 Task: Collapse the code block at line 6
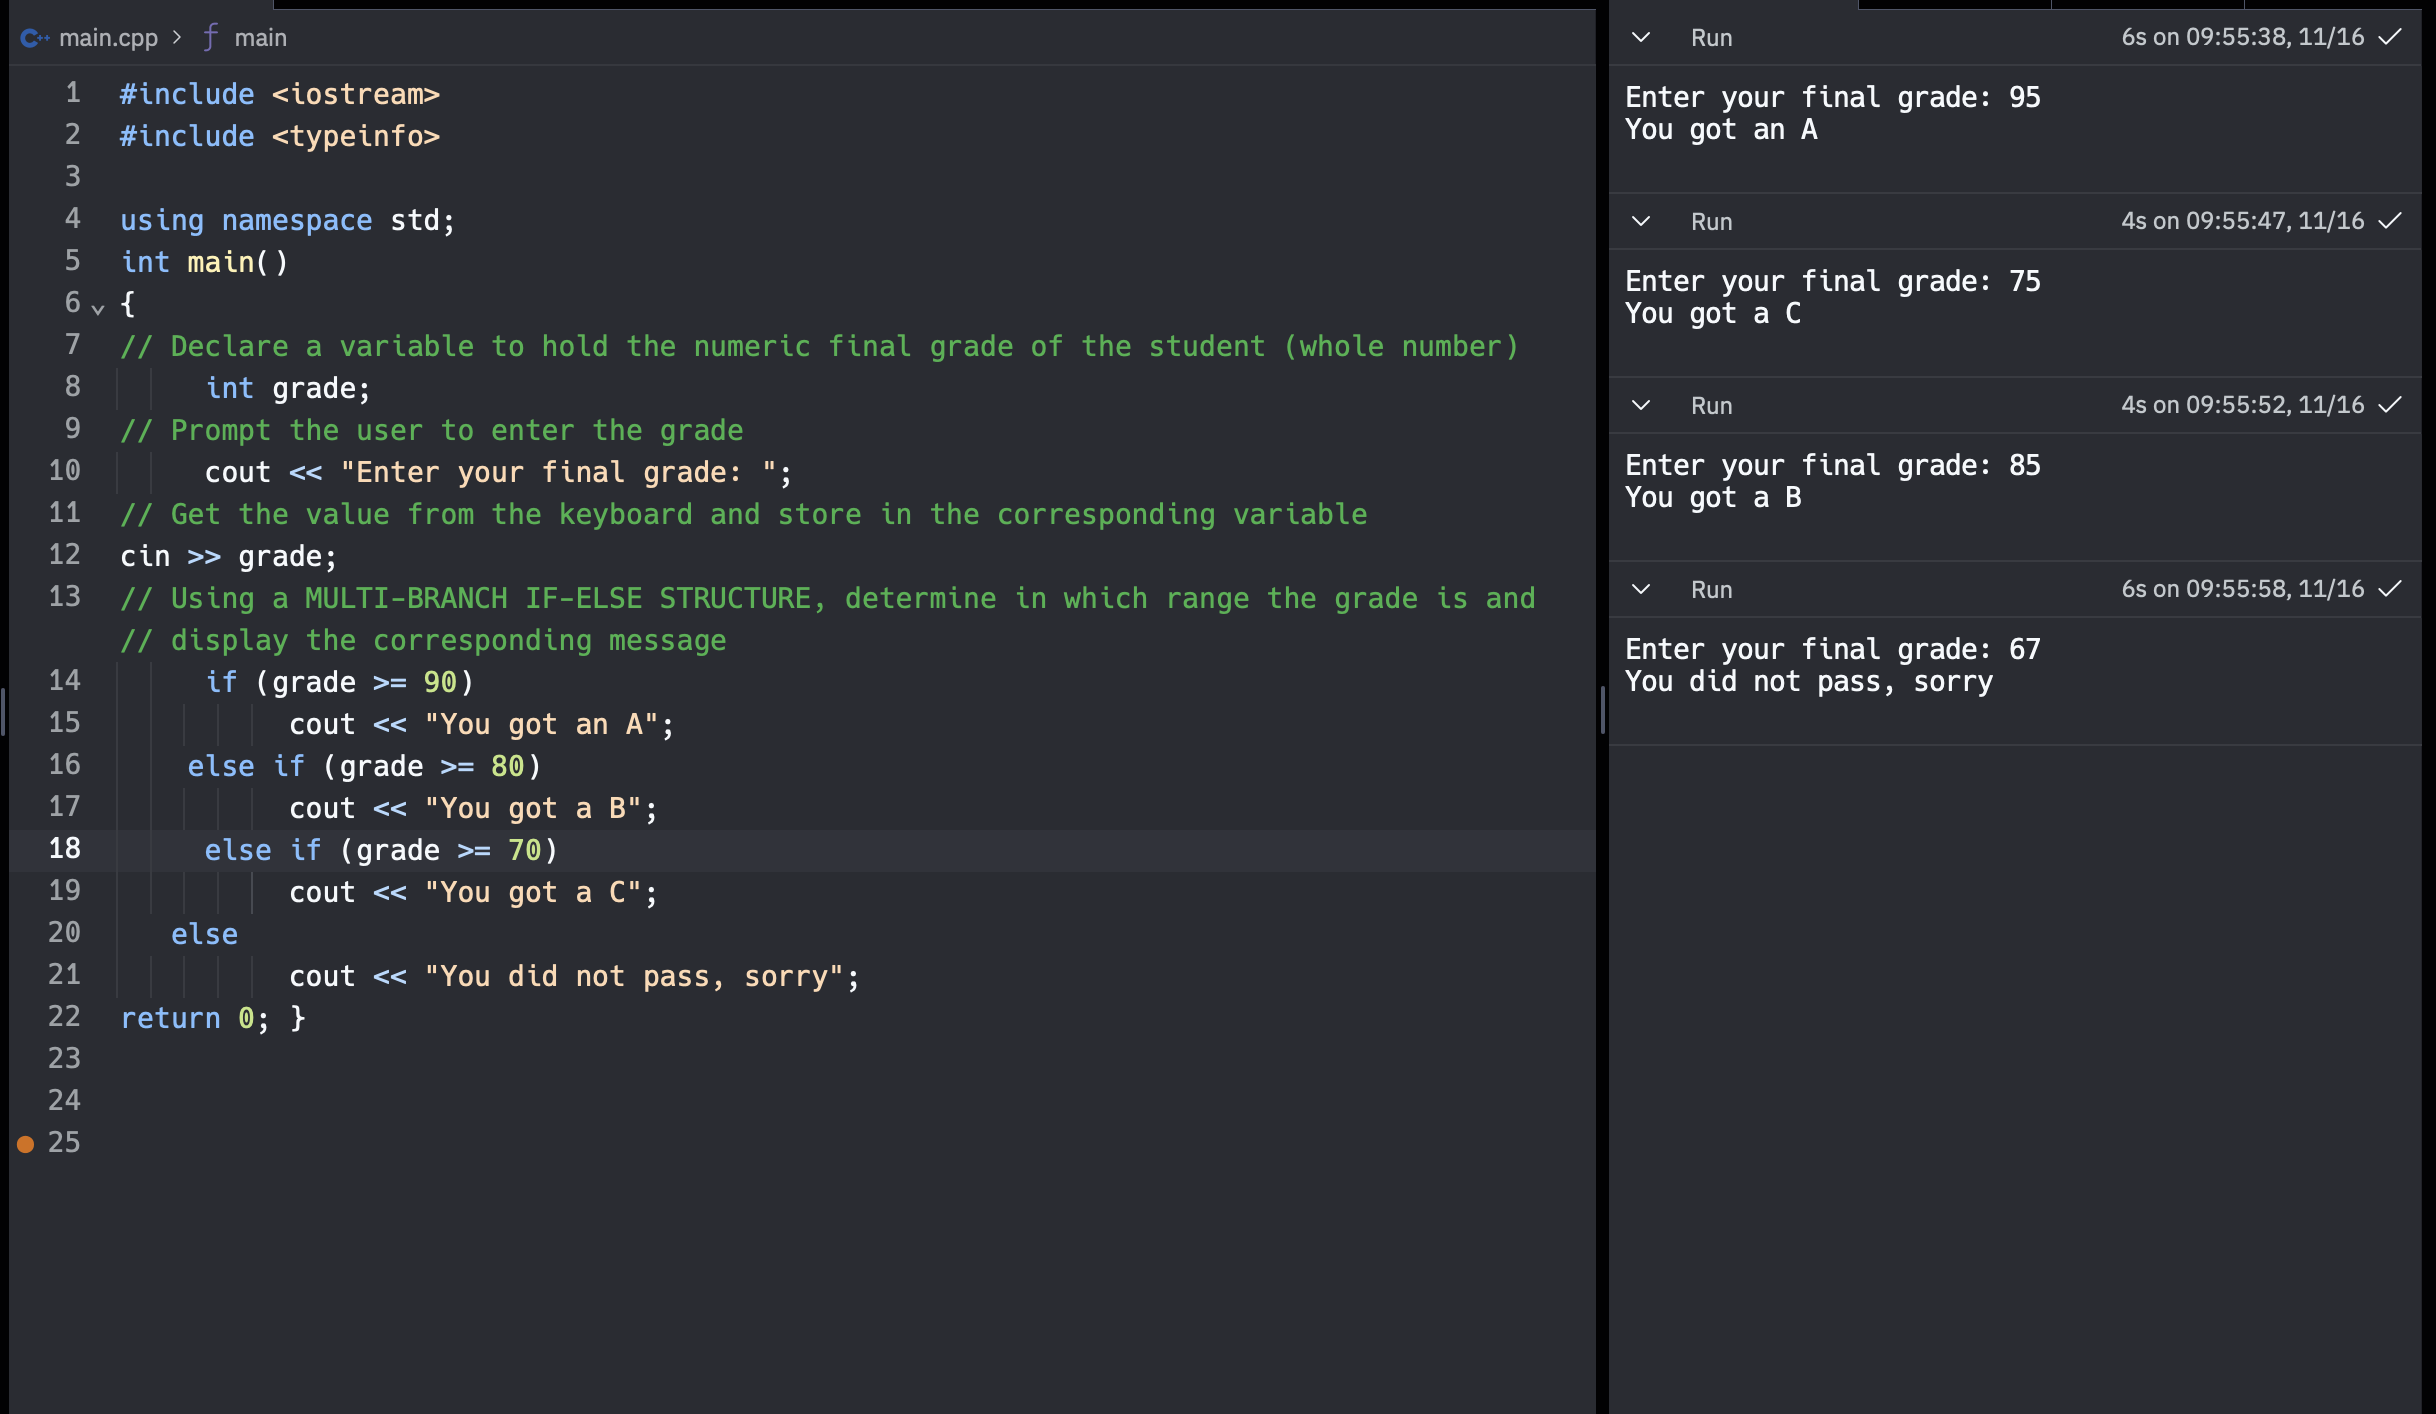(x=98, y=309)
